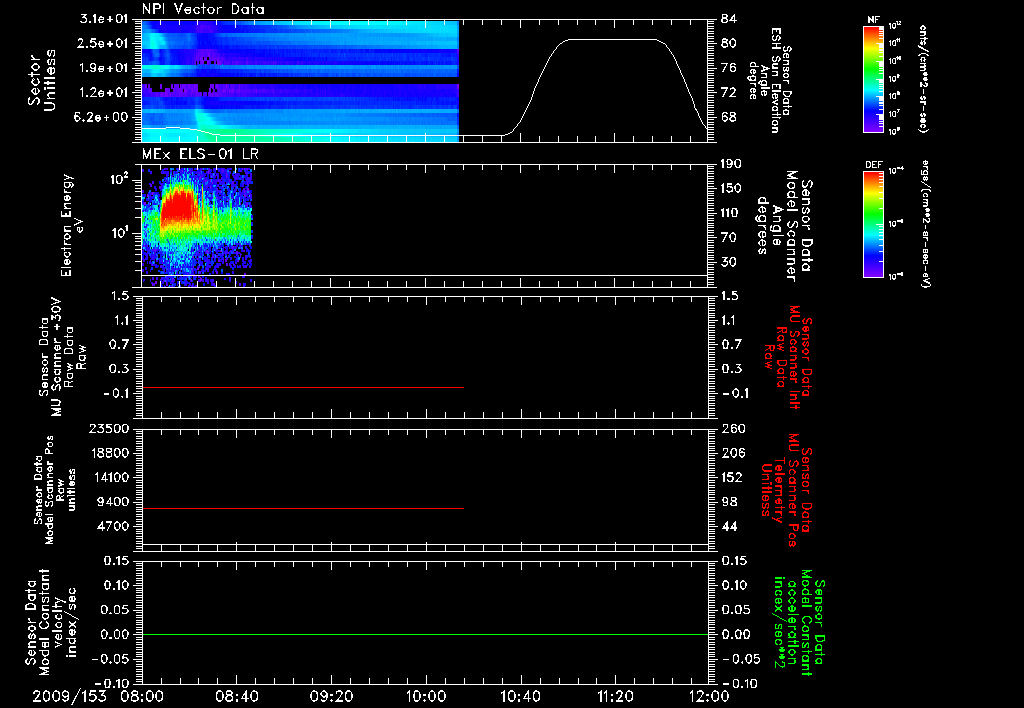1024x708 pixels.
Task: Select the 'Sector Unitless' axis label
Action: (42, 81)
